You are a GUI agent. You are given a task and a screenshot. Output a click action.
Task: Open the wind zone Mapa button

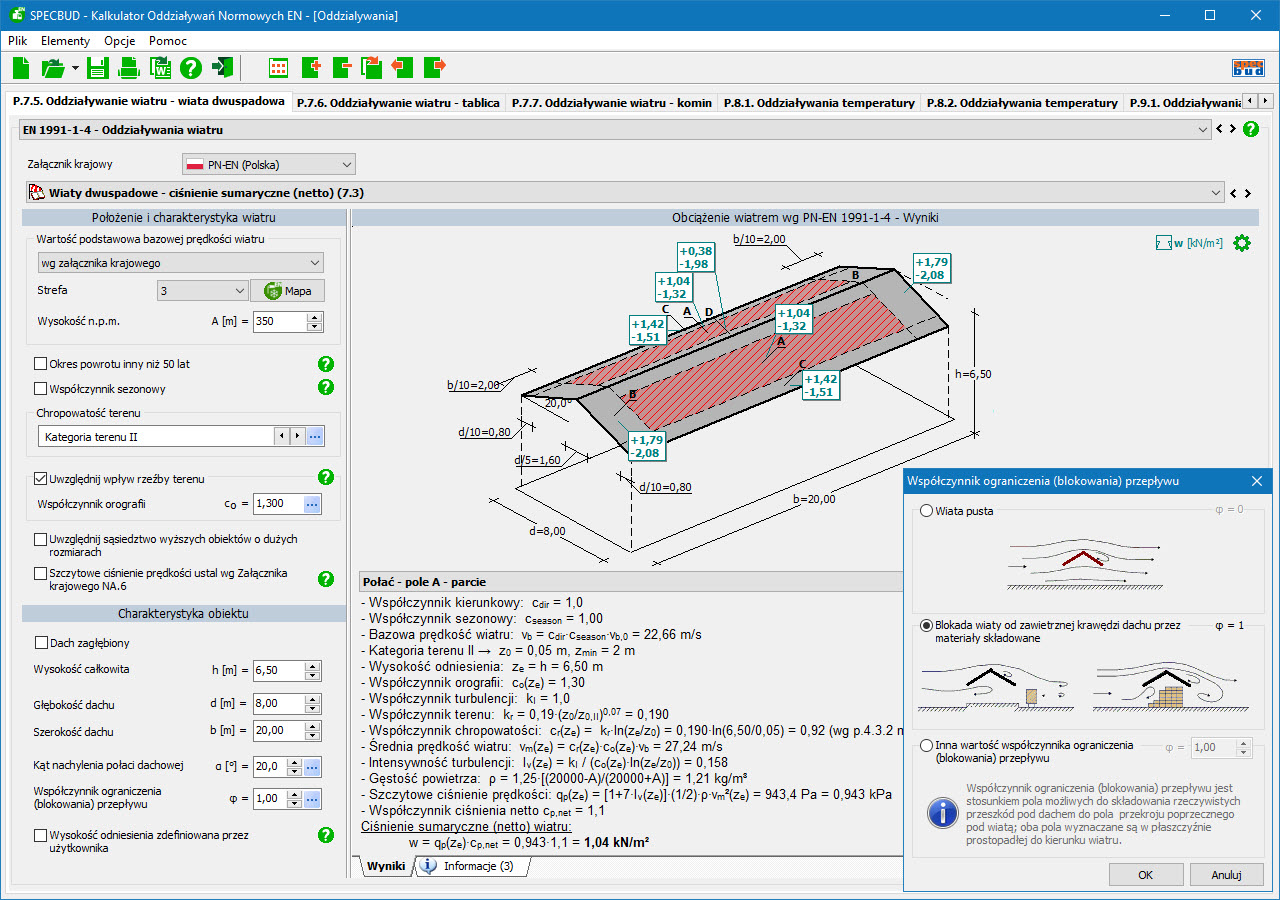tap(287, 291)
